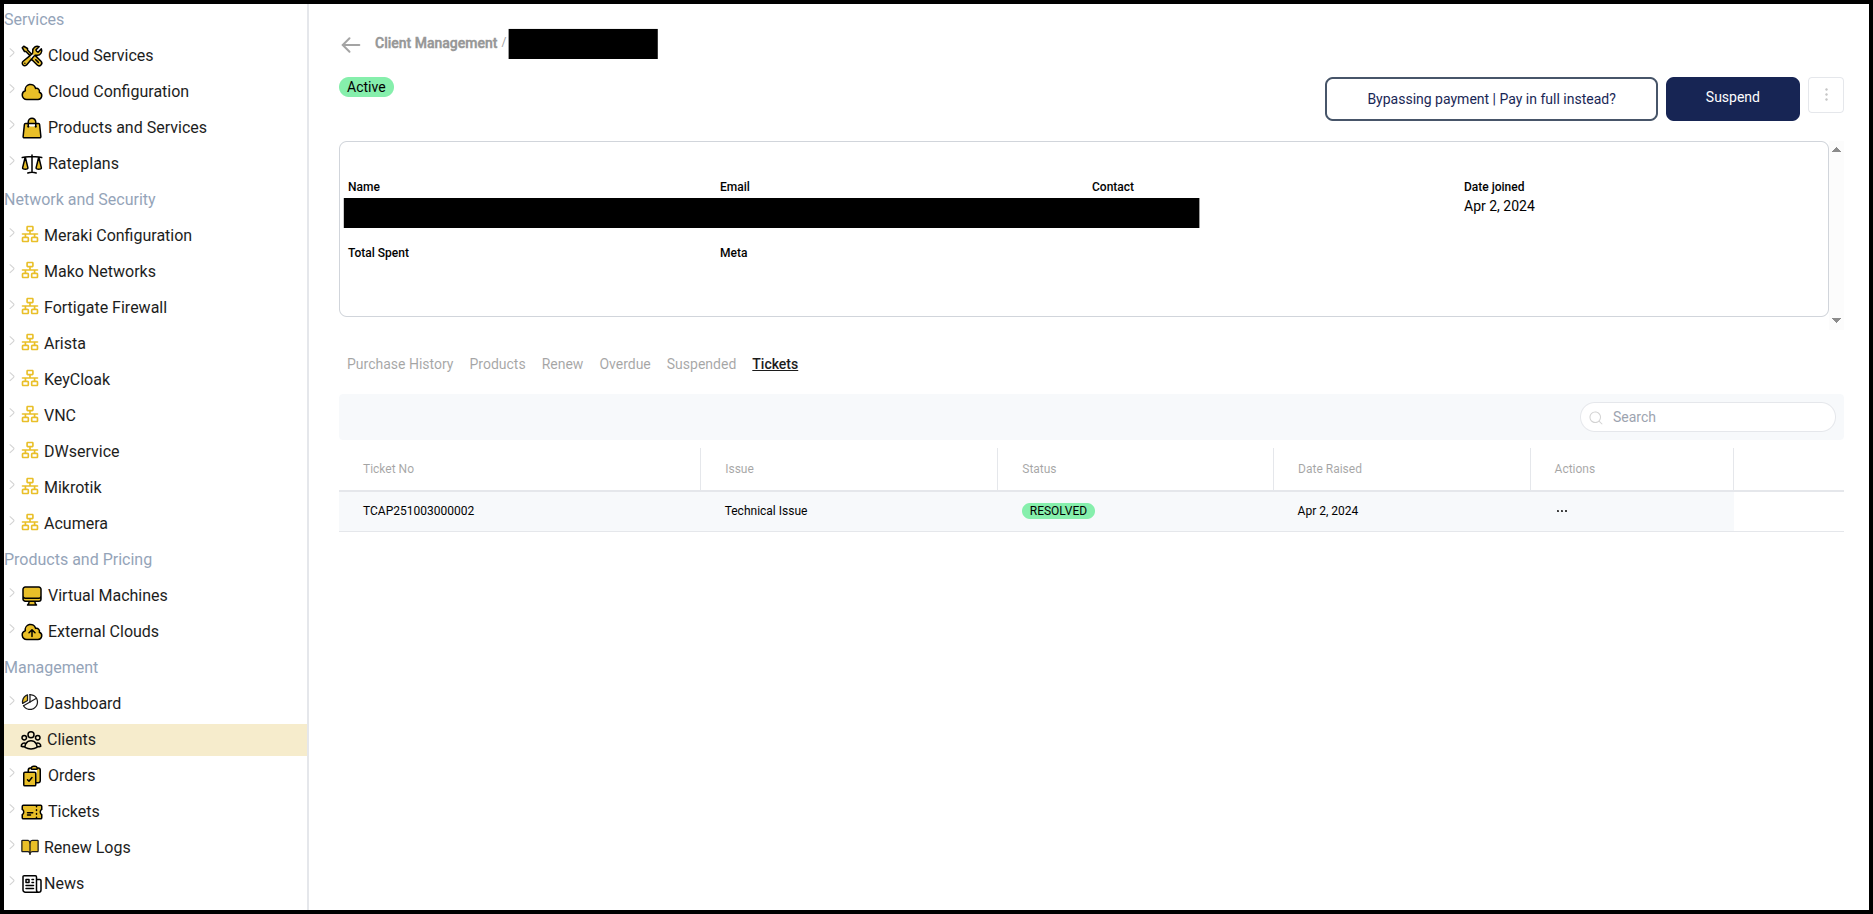Click the Virtual Machines monitor icon
Screen dimensions: 1873x914
32,596
